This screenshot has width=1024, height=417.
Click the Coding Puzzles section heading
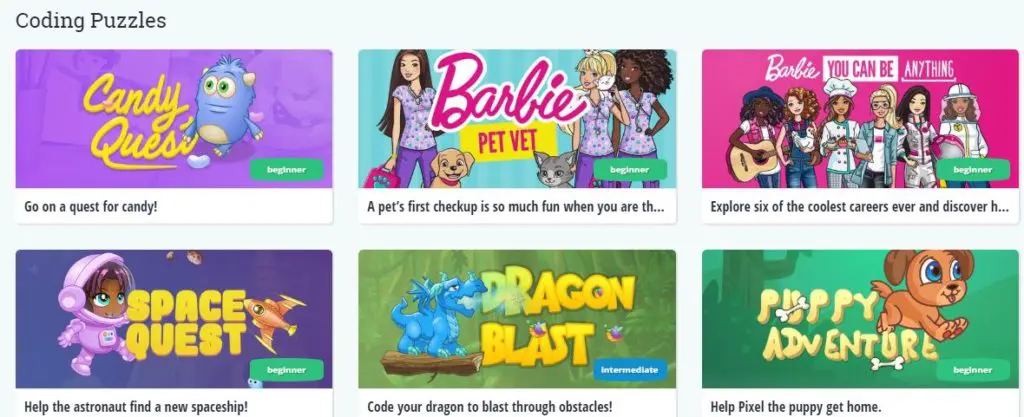click(x=91, y=20)
